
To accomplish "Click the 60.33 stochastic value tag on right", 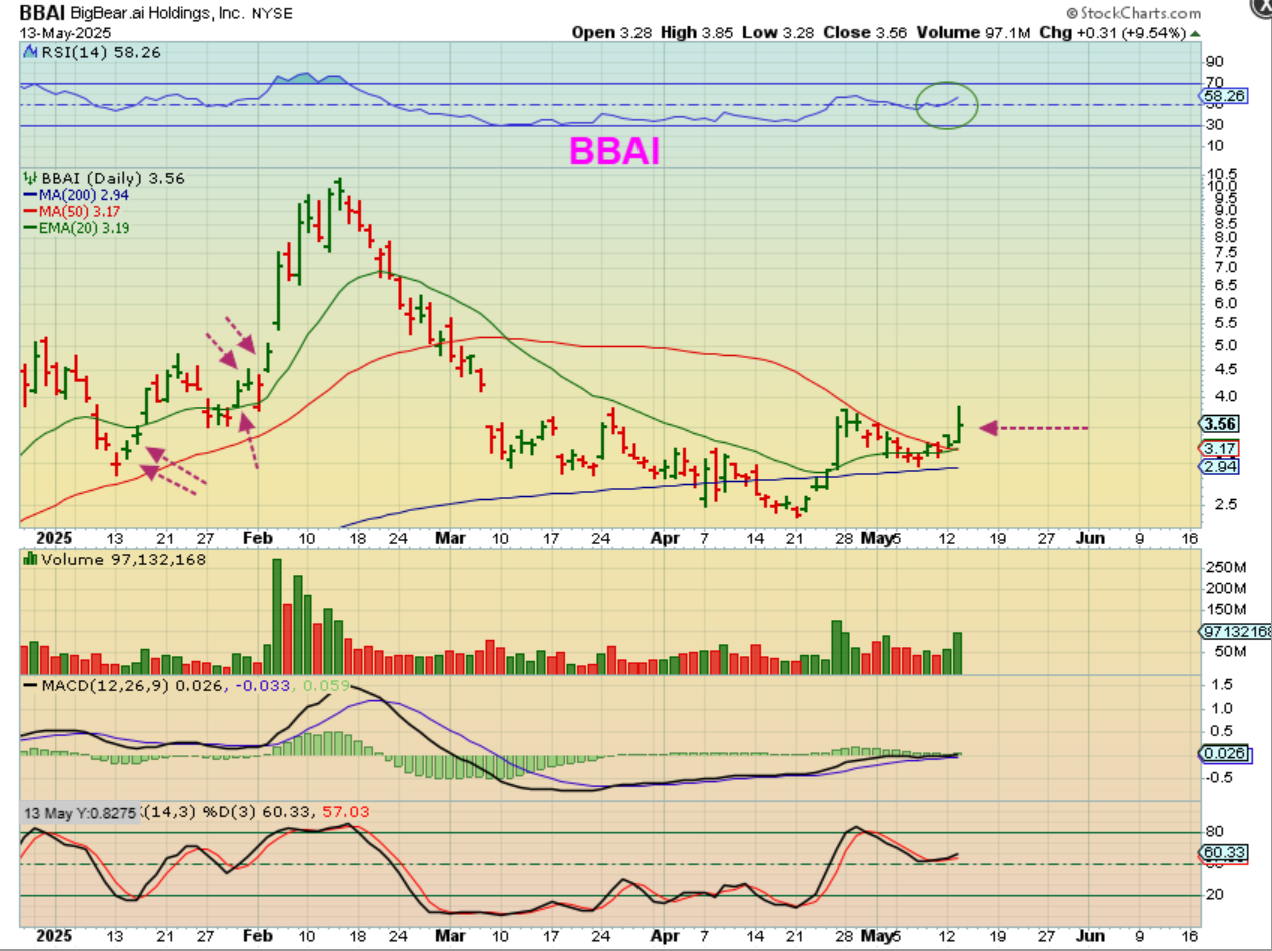I will (x=1225, y=854).
